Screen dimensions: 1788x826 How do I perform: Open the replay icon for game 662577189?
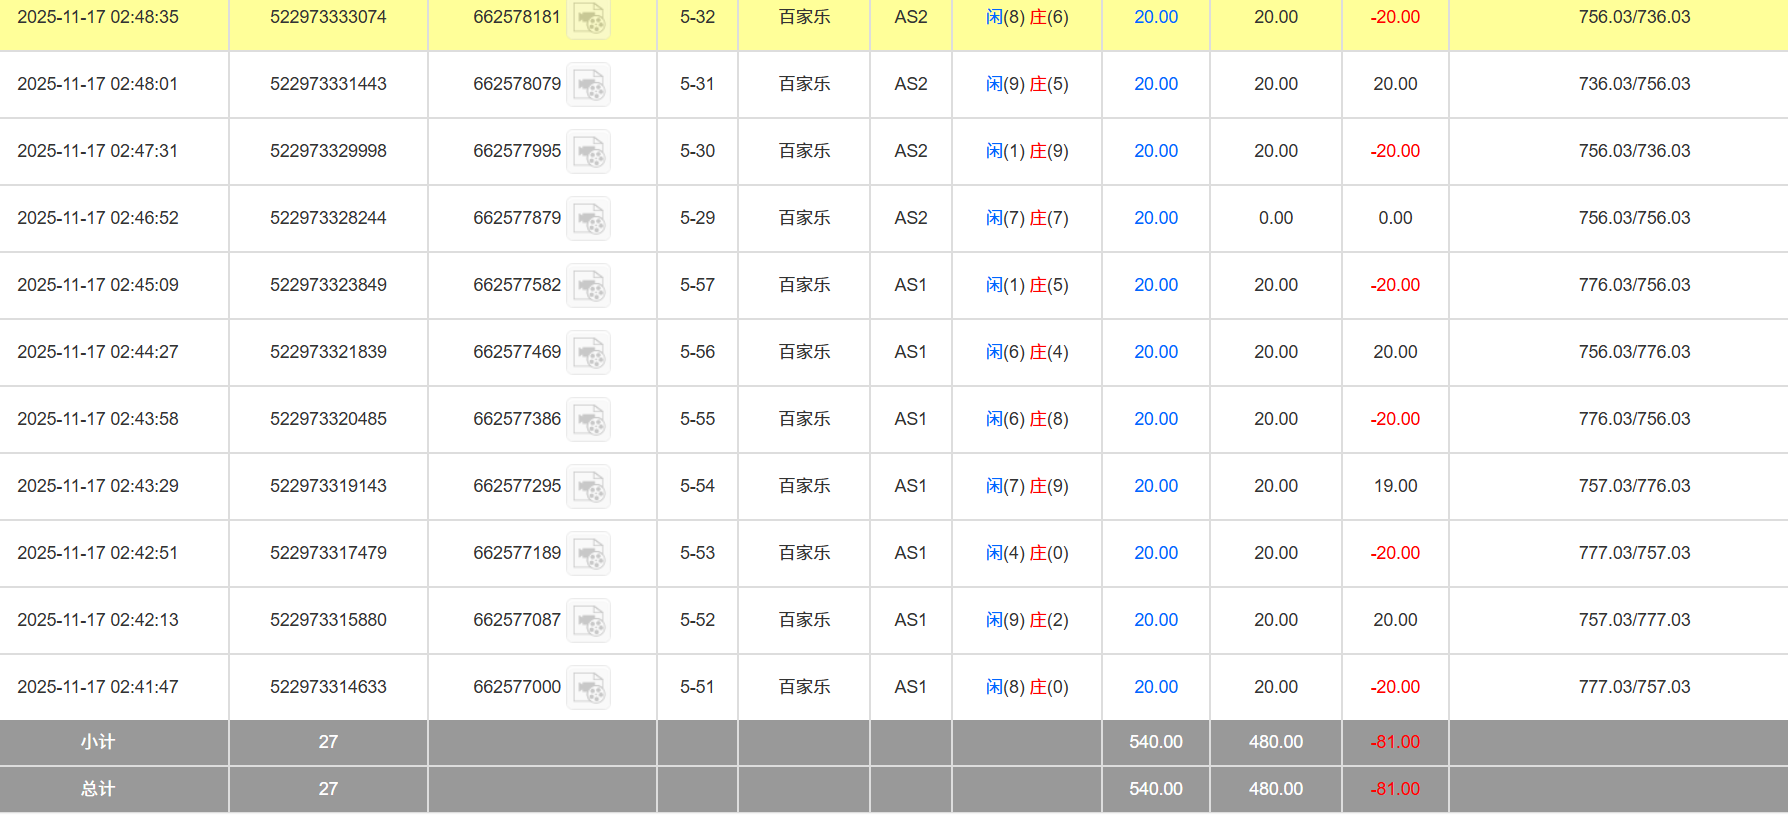point(589,554)
